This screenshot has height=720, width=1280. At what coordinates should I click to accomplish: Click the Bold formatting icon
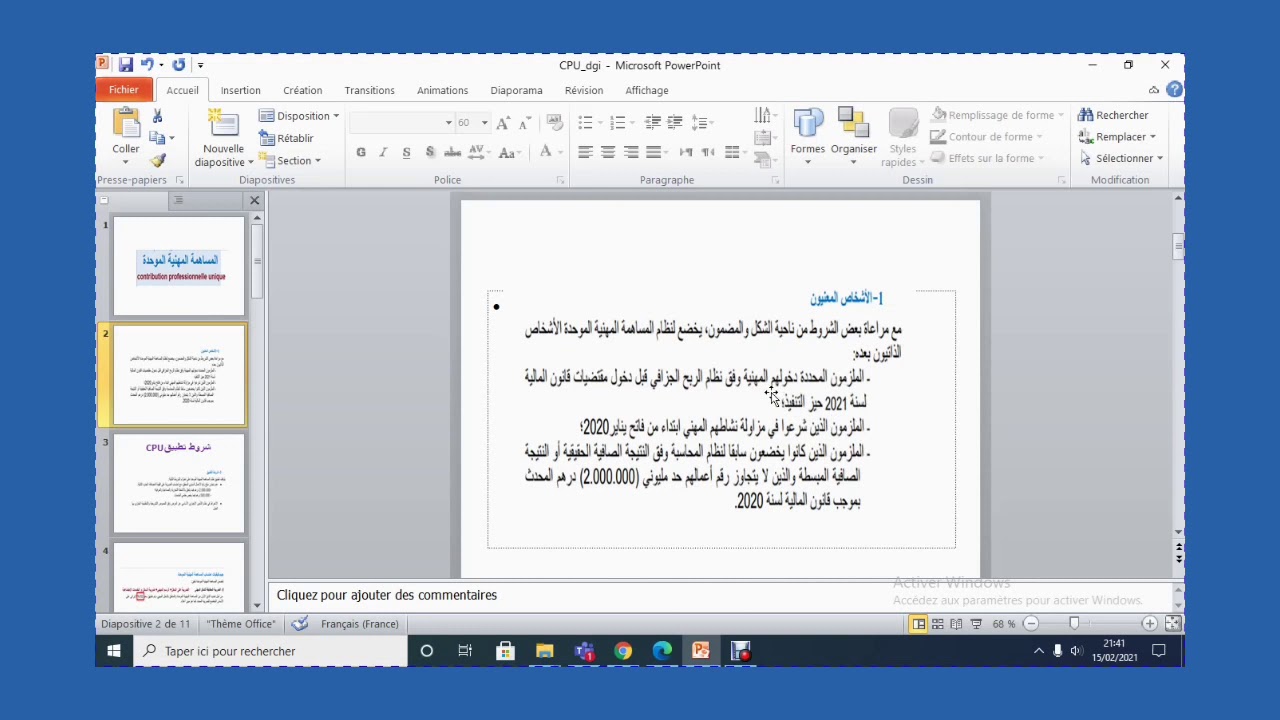coord(361,152)
